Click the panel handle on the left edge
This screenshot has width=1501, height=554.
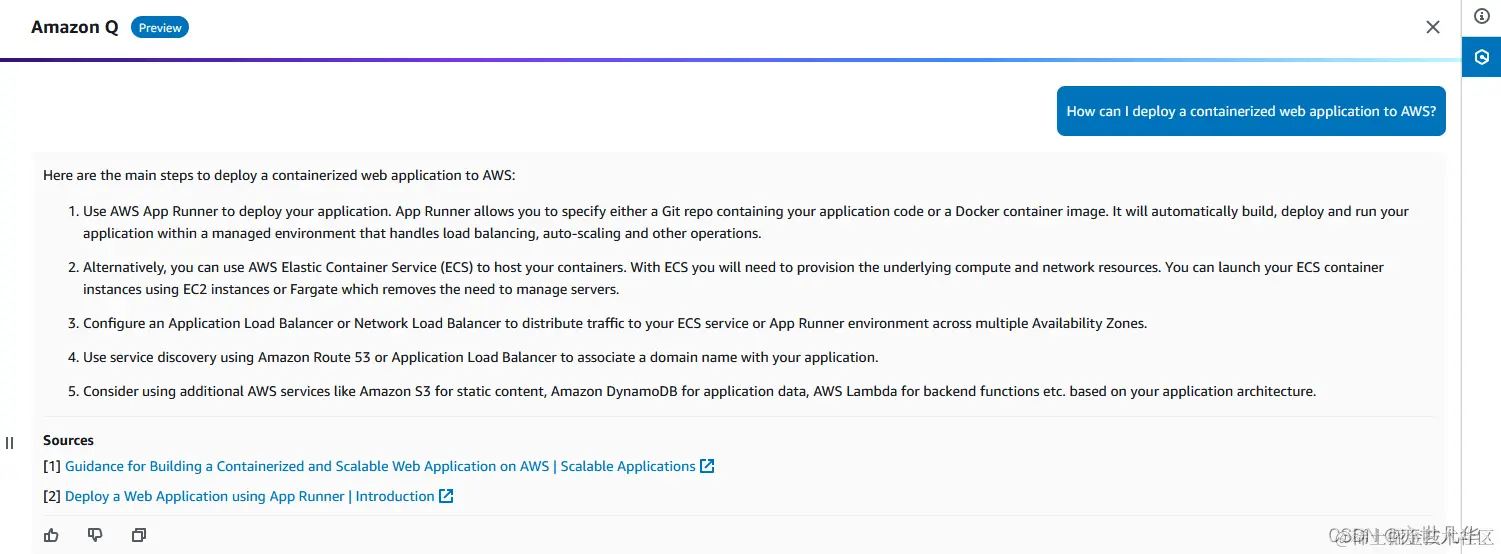click(x=9, y=442)
